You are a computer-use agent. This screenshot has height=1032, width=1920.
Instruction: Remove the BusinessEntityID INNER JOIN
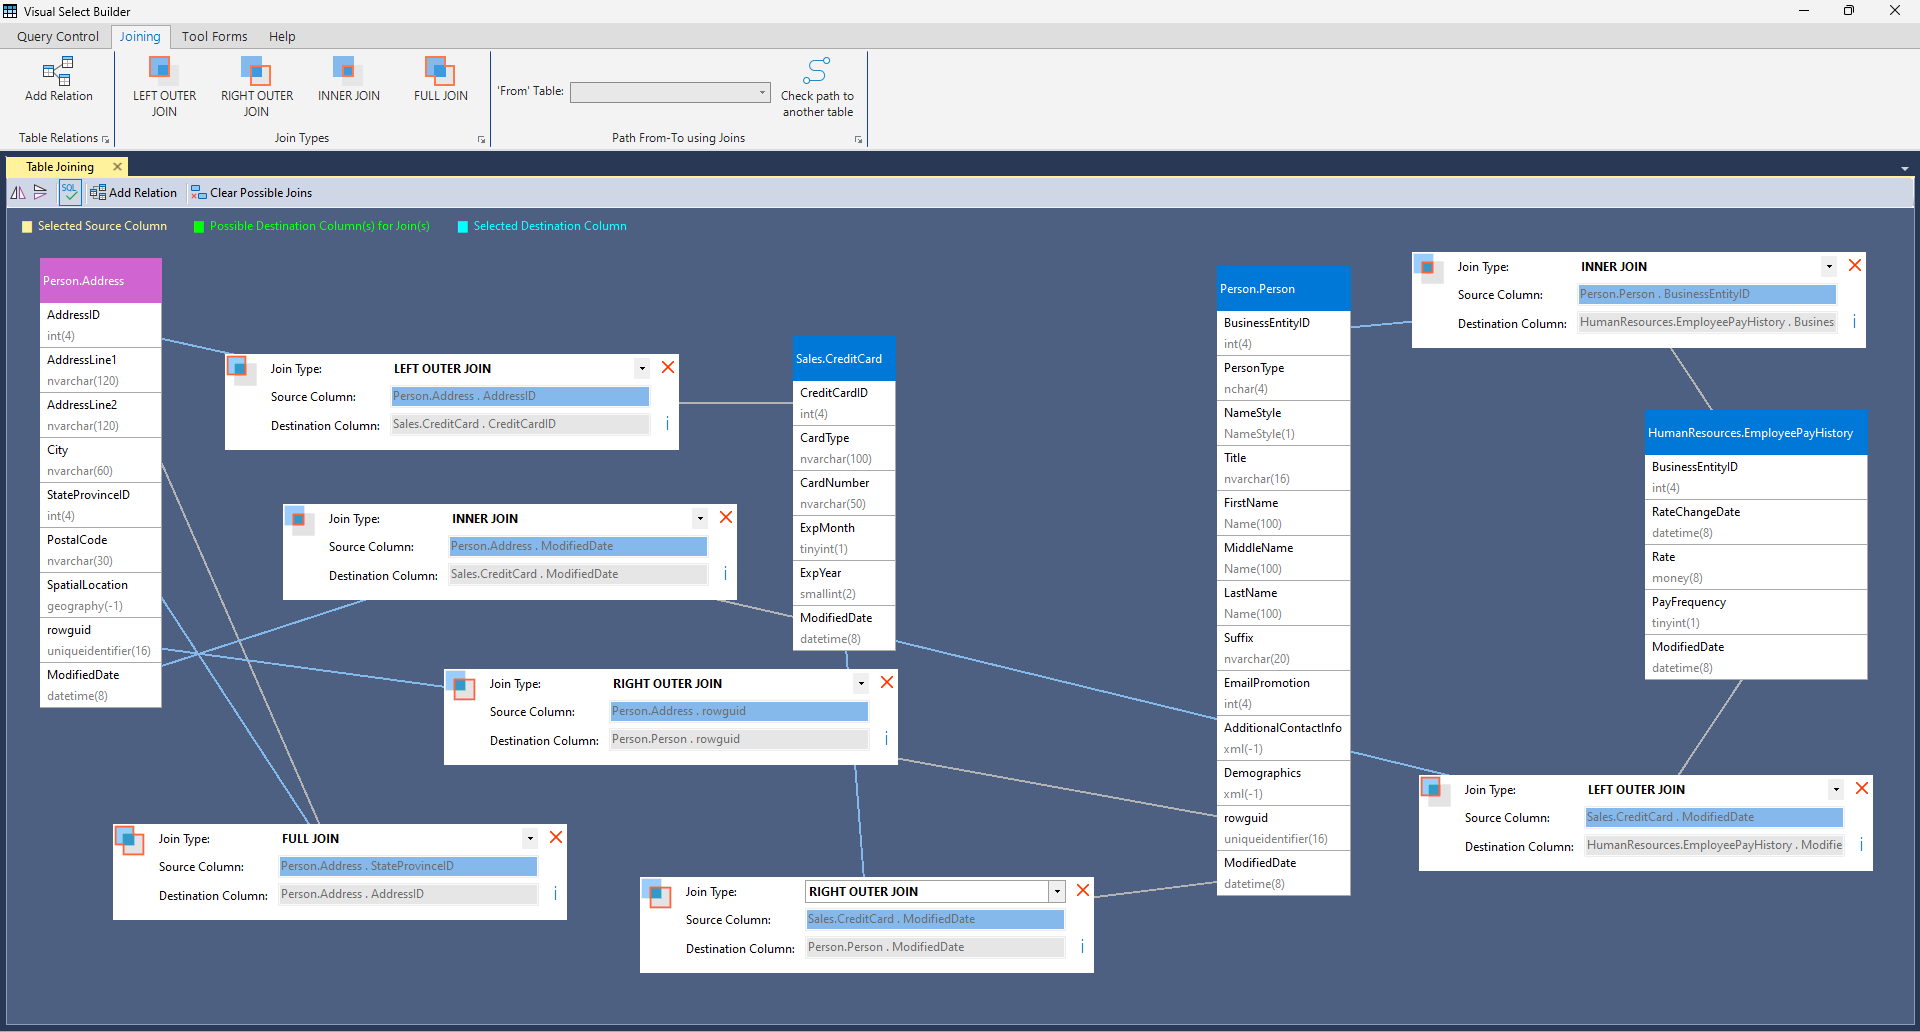(x=1855, y=265)
